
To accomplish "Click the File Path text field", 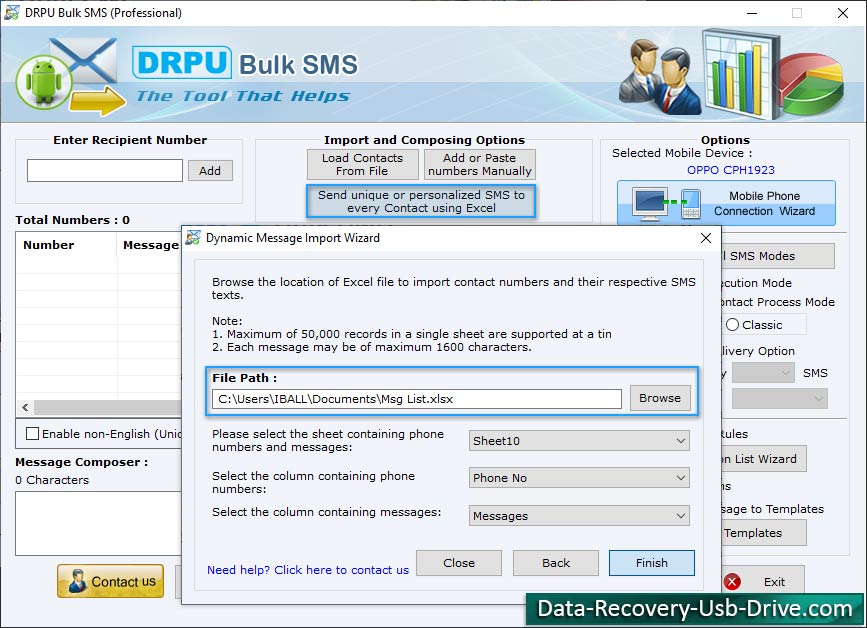I will [416, 399].
